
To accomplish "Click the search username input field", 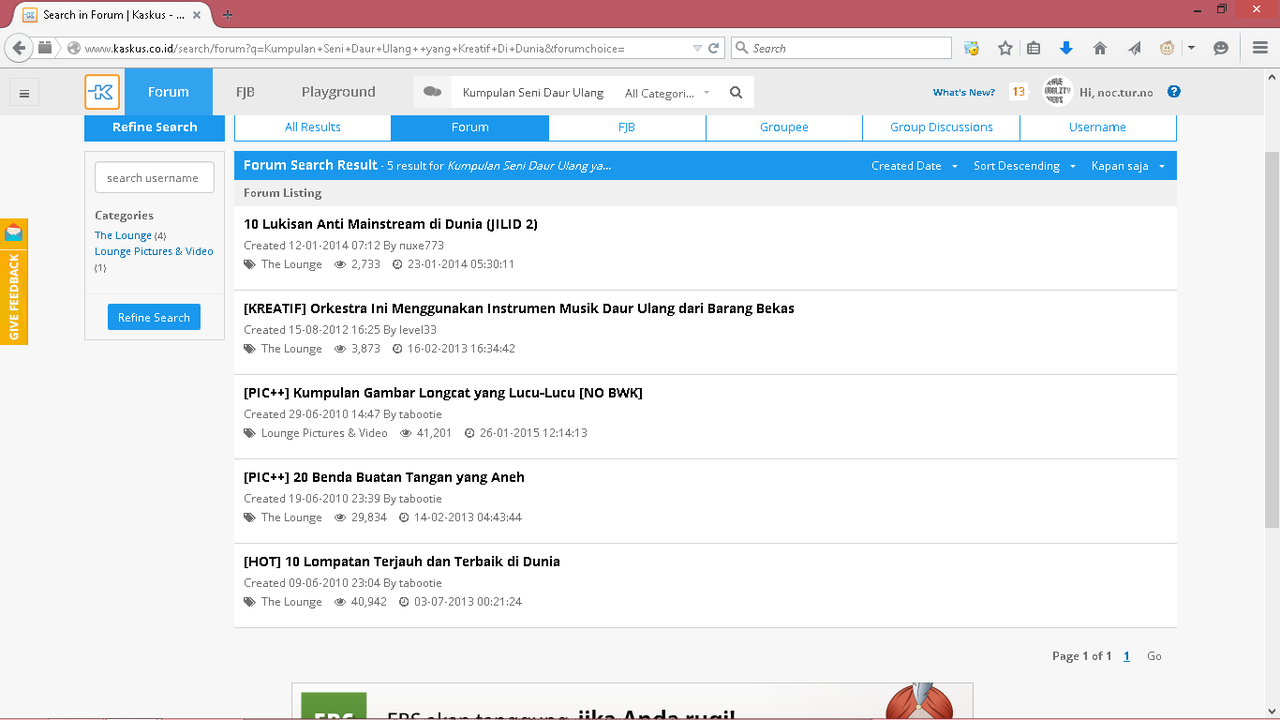I will point(154,177).
